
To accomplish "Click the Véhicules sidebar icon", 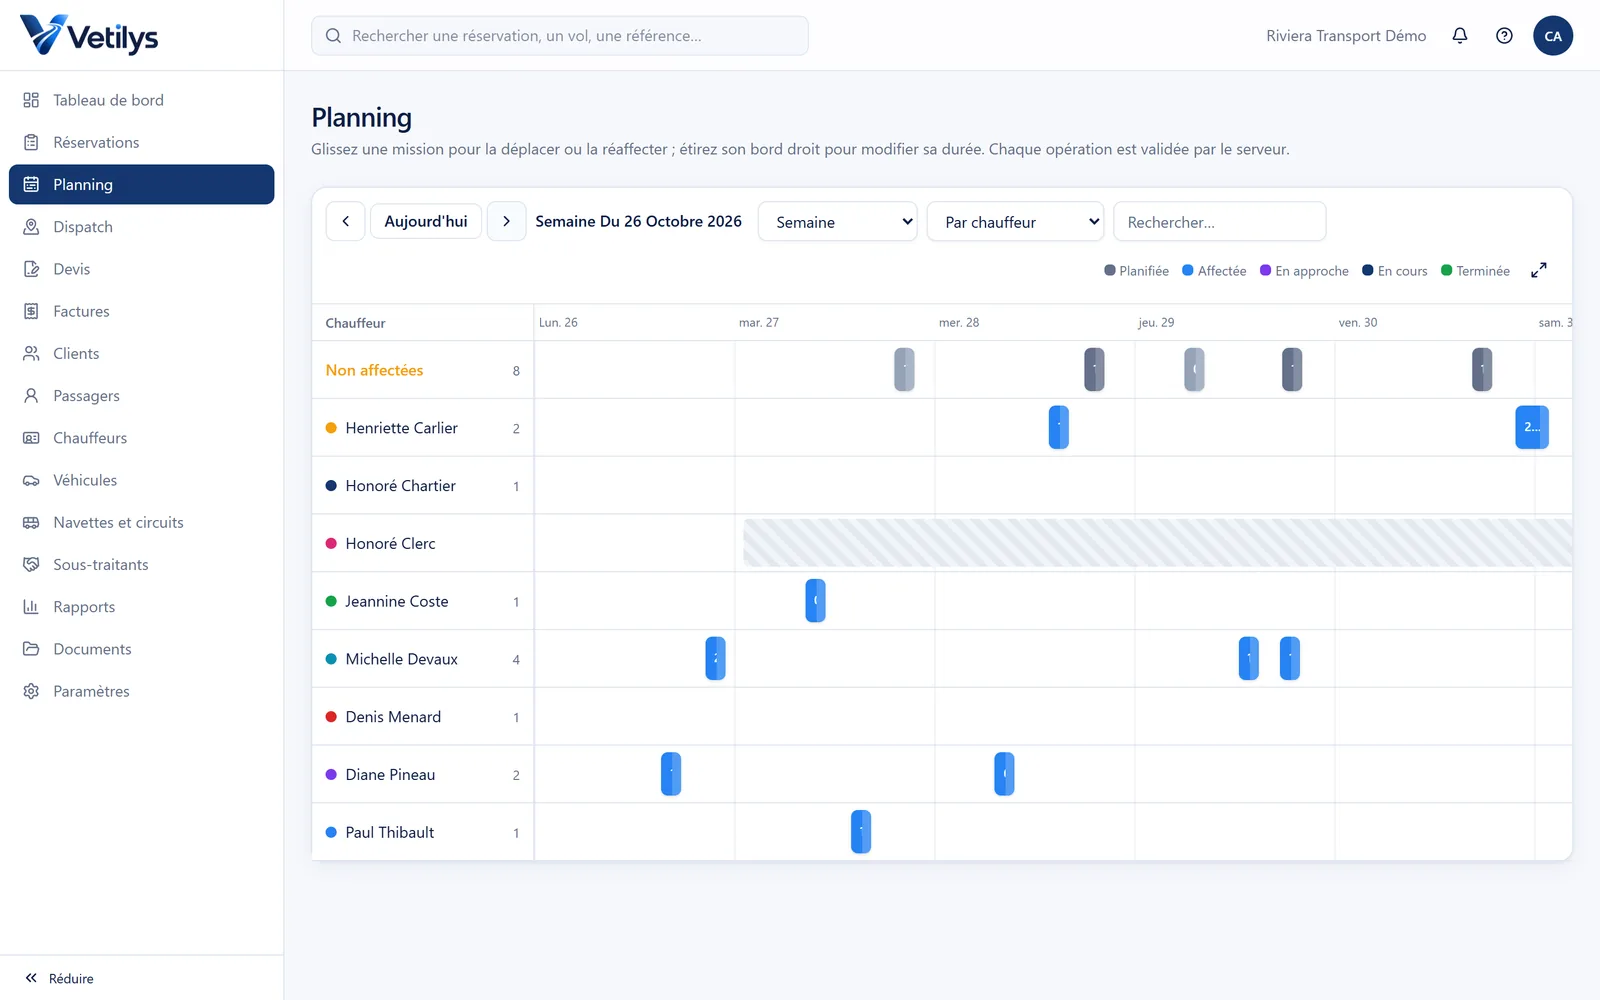I will (x=31, y=480).
